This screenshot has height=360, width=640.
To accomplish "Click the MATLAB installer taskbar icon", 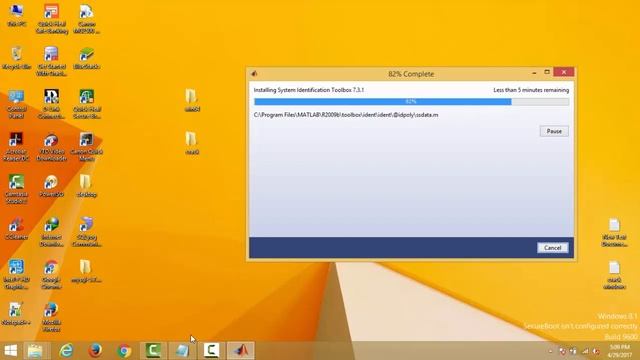I will click(x=241, y=351).
